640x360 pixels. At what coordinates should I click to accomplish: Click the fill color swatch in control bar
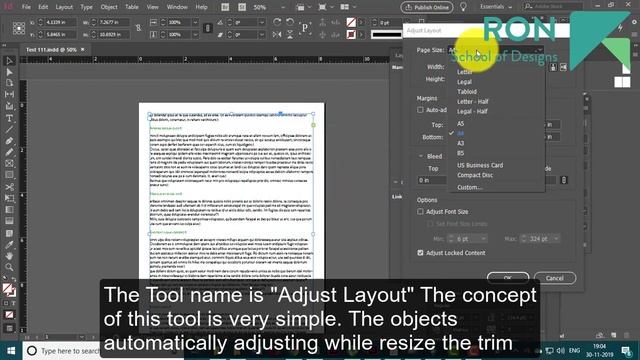coord(351,22)
